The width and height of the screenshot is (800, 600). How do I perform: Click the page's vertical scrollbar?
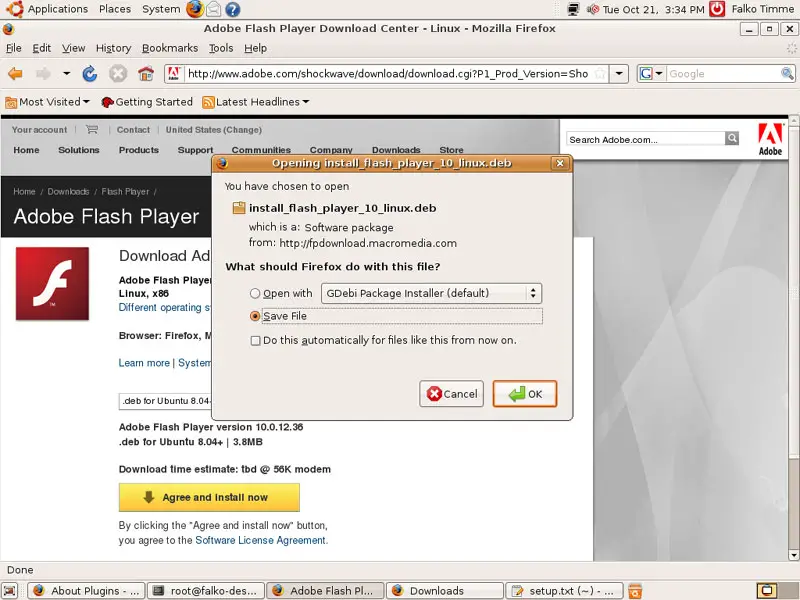pos(793,337)
